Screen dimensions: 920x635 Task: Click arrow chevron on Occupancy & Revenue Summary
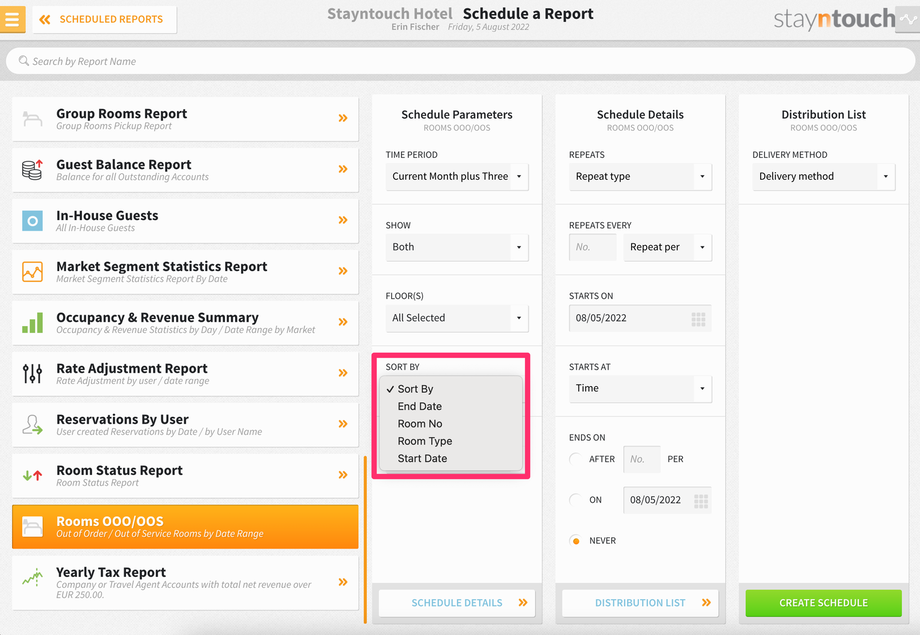pos(343,322)
